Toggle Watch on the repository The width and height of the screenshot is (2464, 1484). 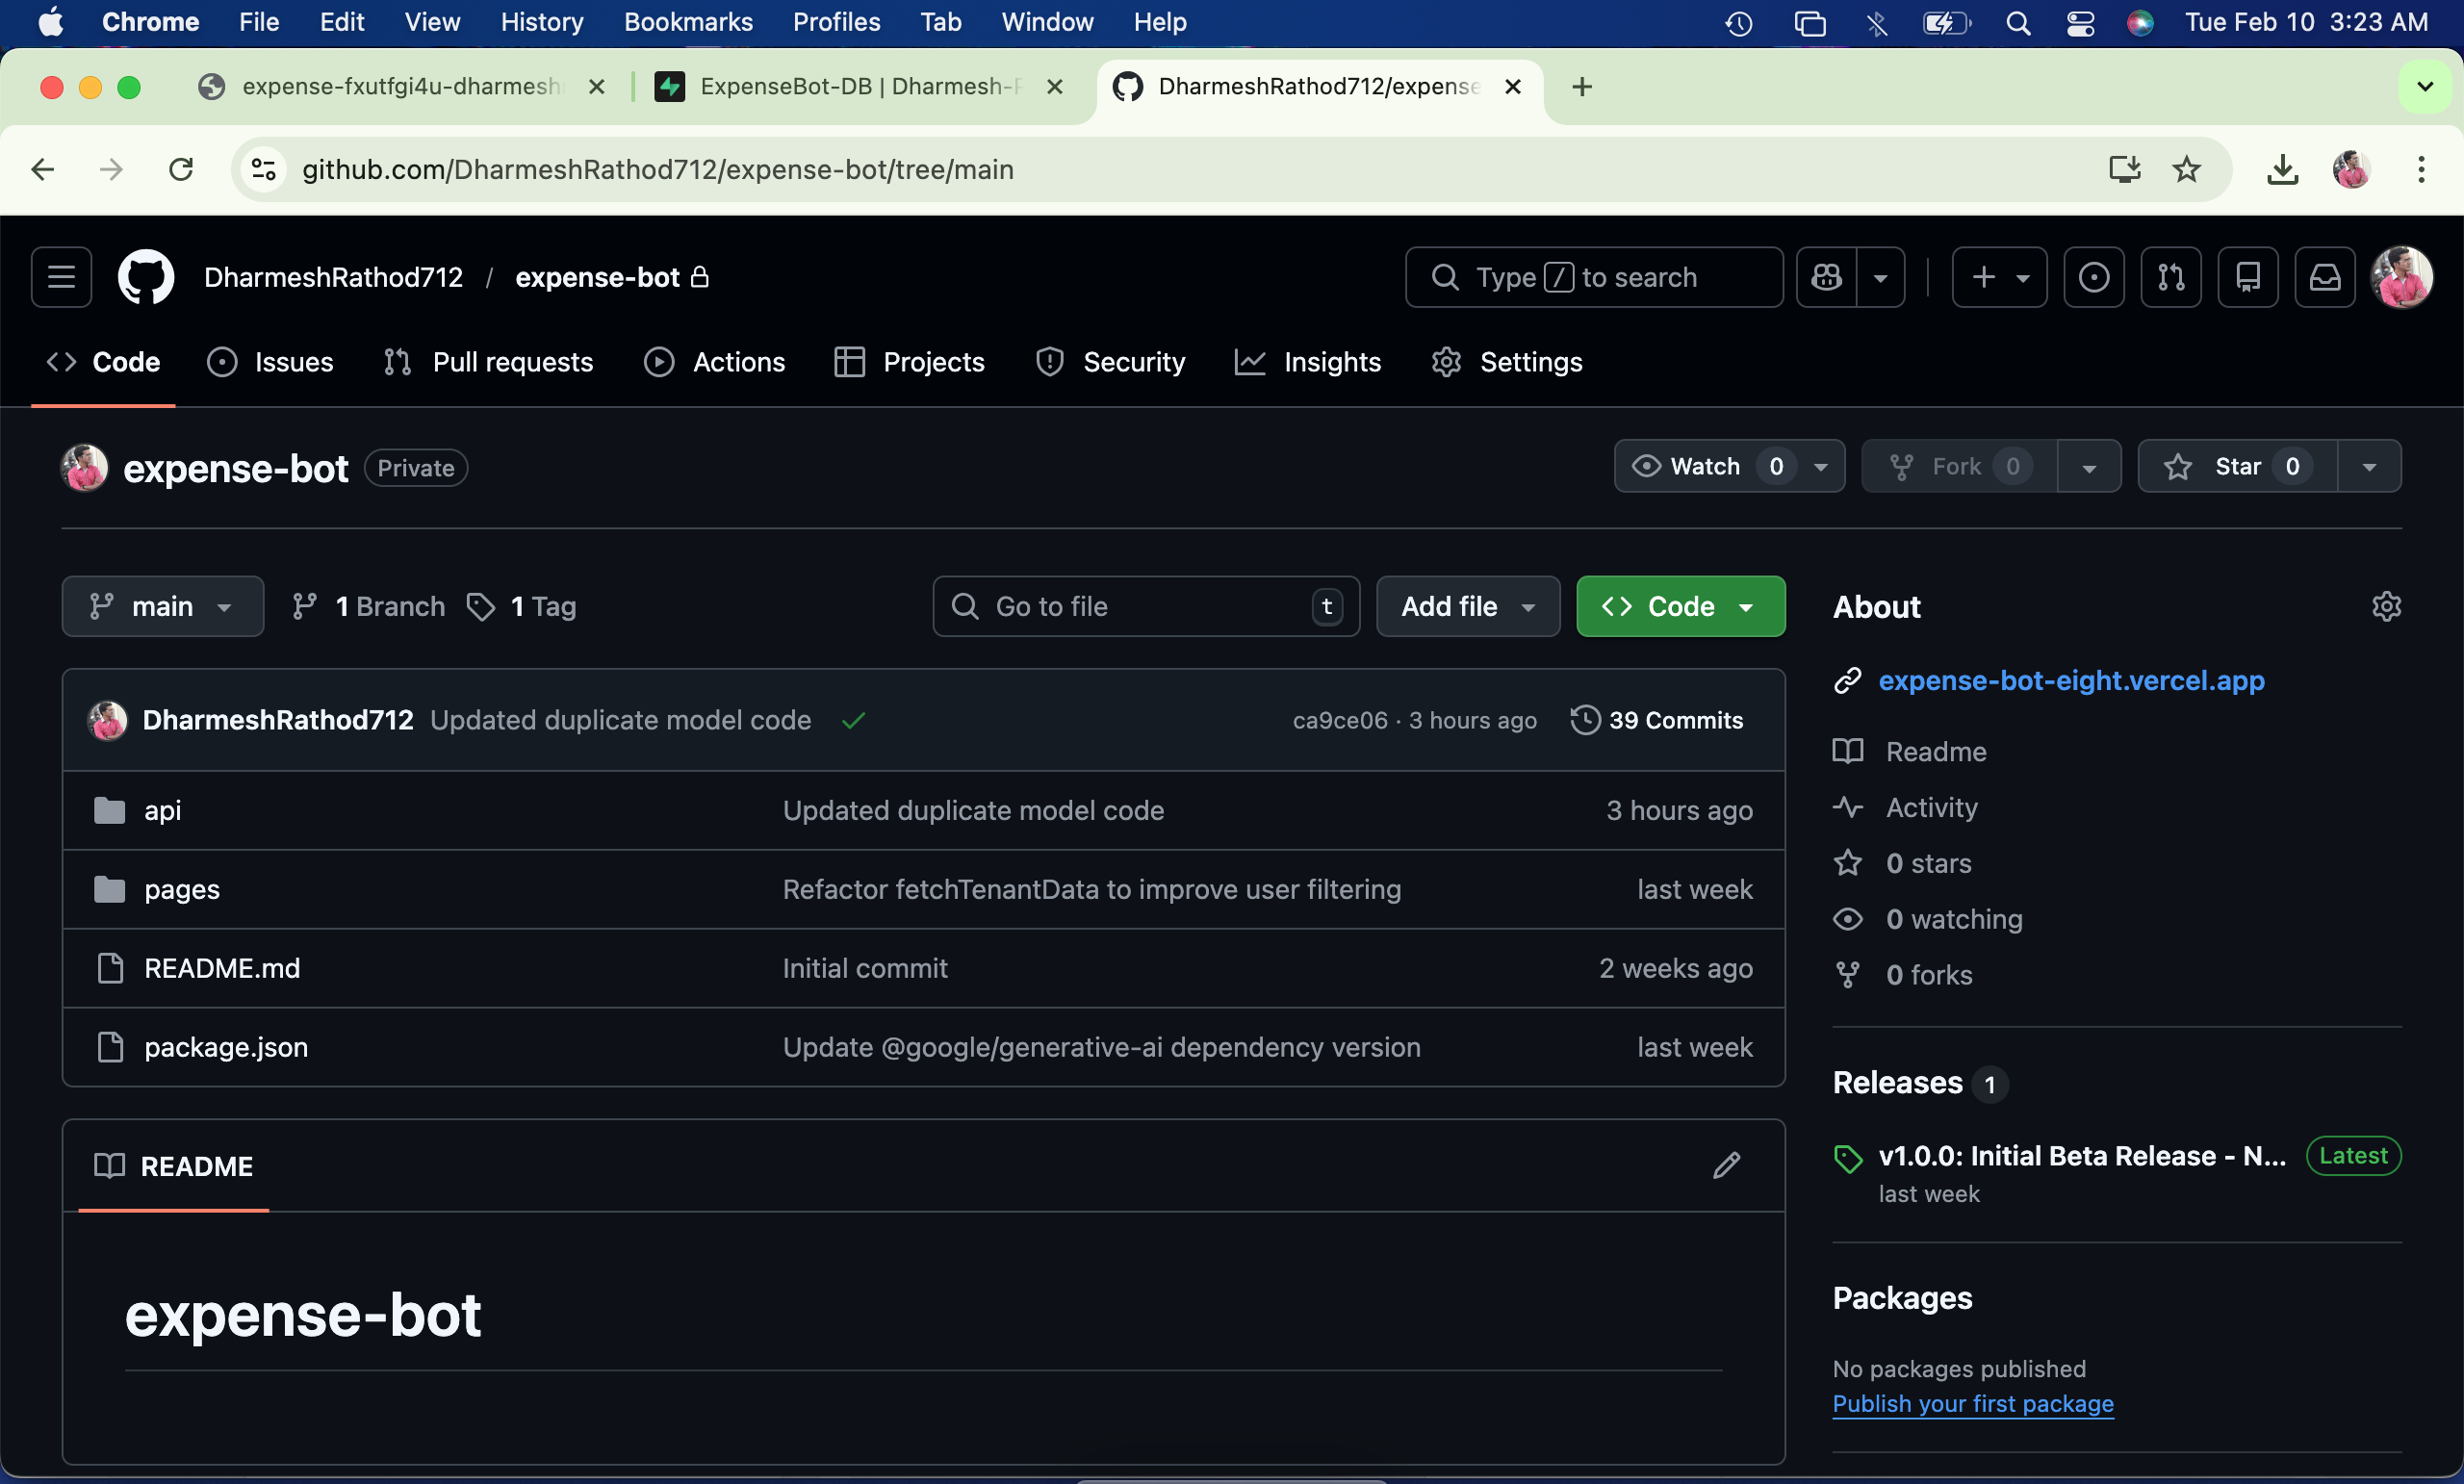point(1704,466)
